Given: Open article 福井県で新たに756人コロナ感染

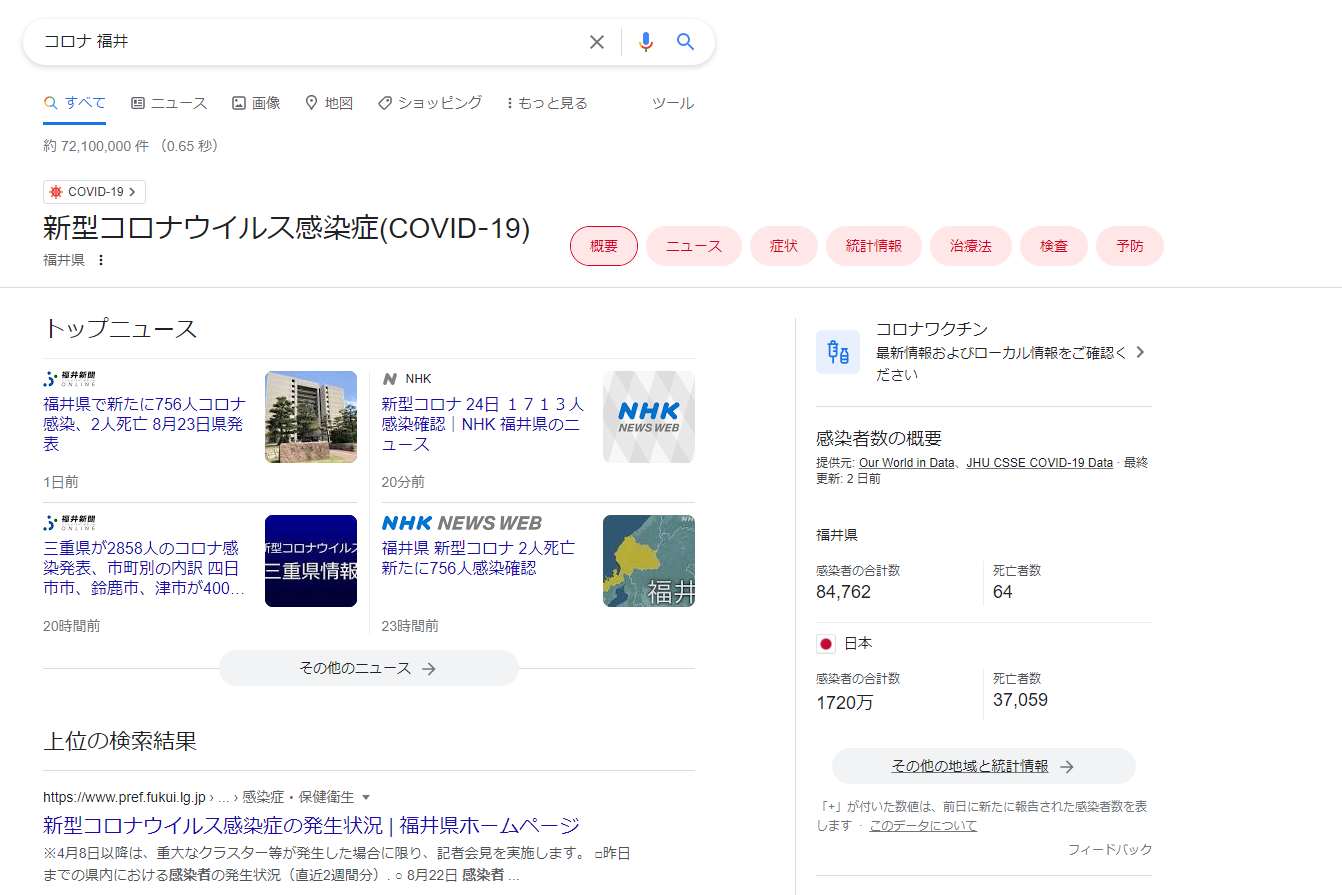Looking at the screenshot, I should 144,424.
